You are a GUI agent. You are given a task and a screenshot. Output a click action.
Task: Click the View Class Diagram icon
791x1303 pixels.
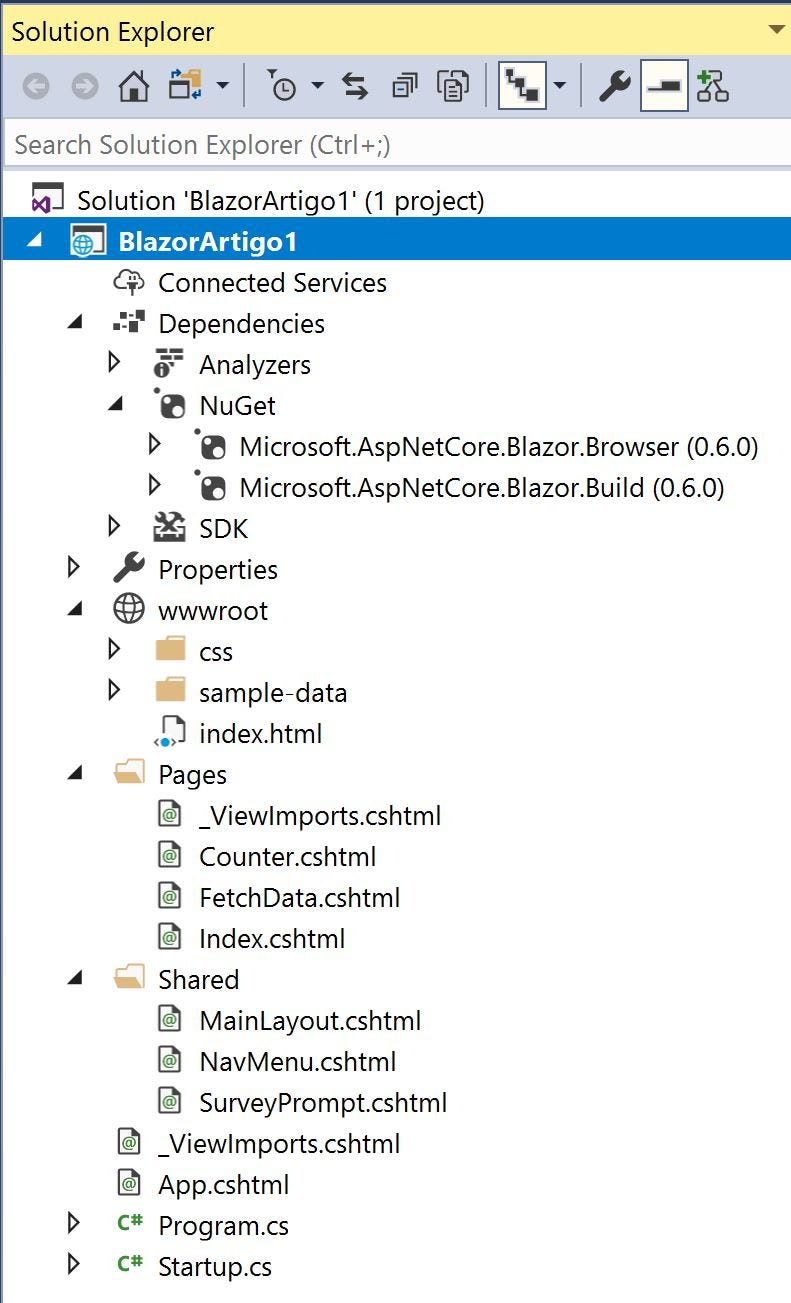[x=713, y=87]
